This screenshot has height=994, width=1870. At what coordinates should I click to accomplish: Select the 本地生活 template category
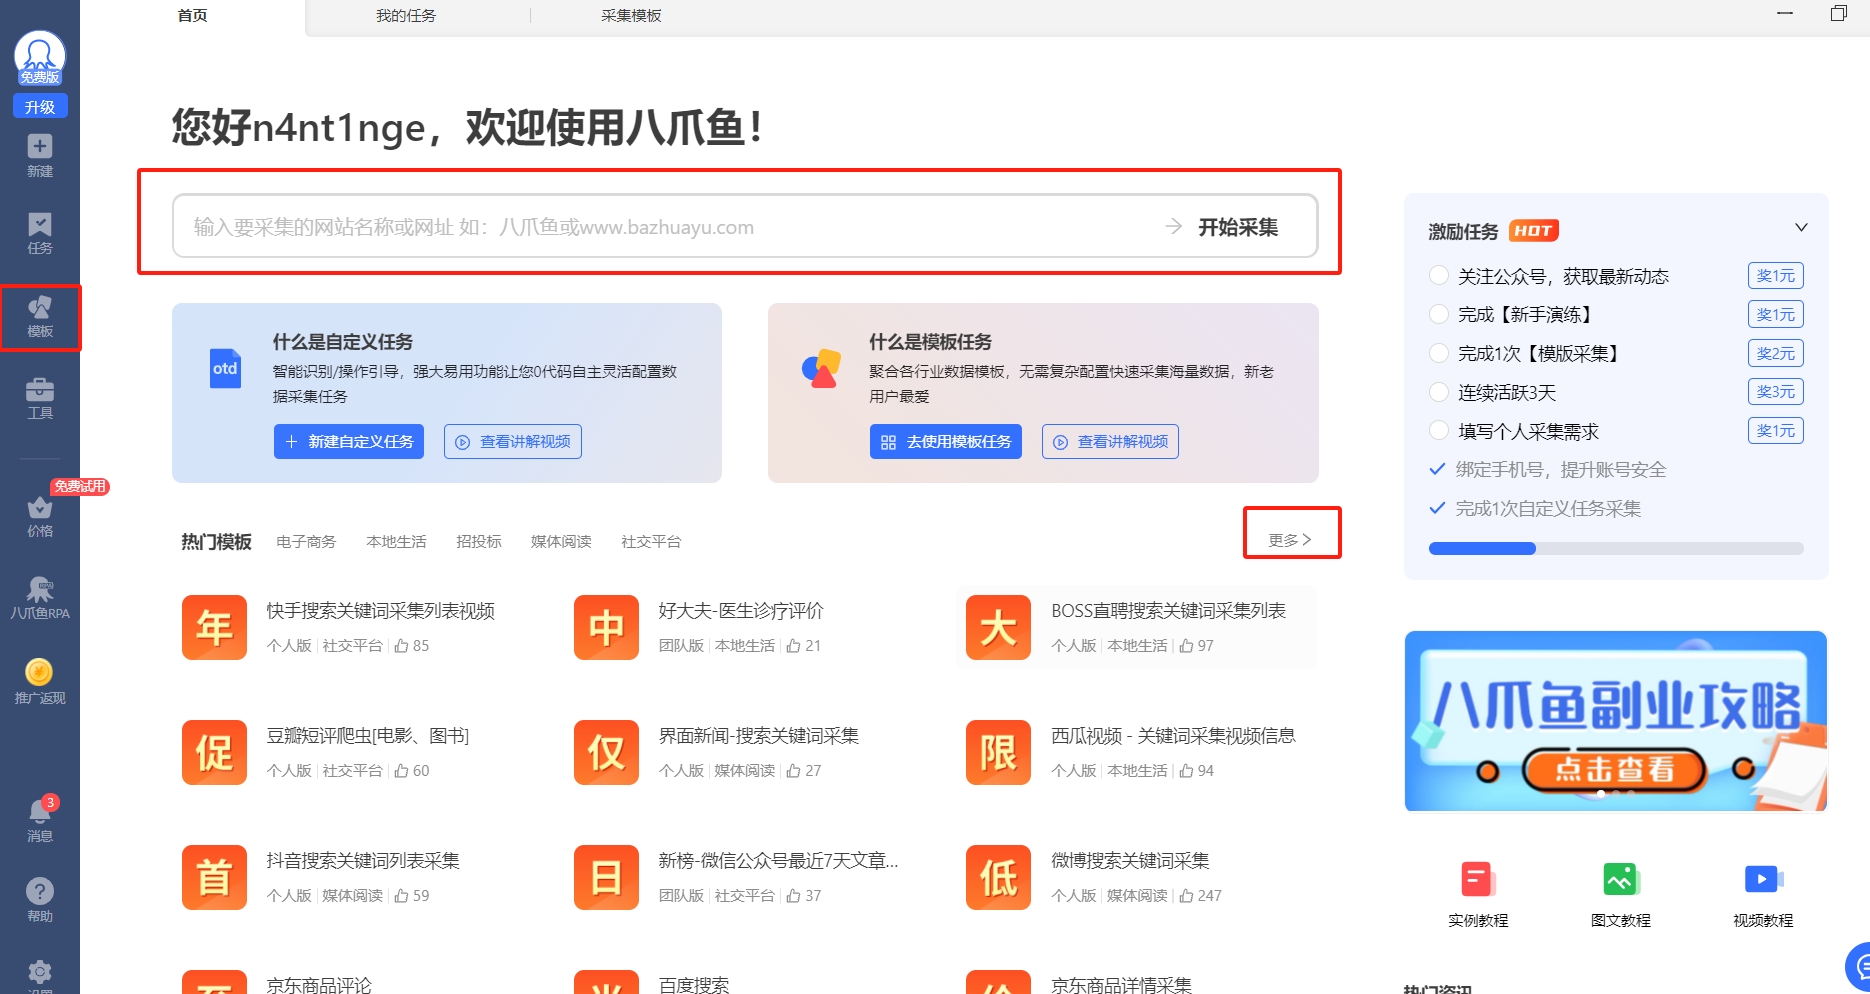click(396, 541)
